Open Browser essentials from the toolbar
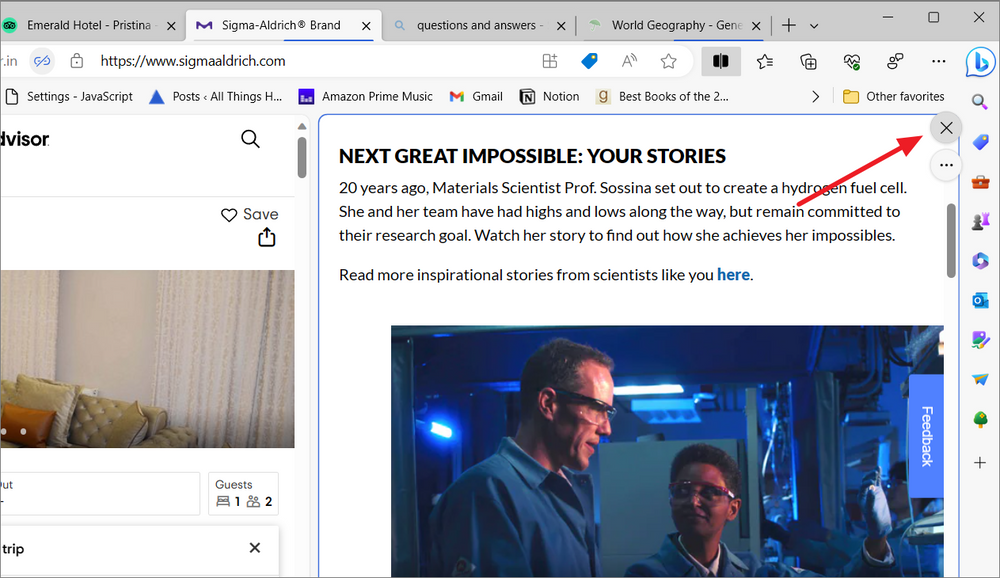The height and width of the screenshot is (578, 1000). [853, 61]
